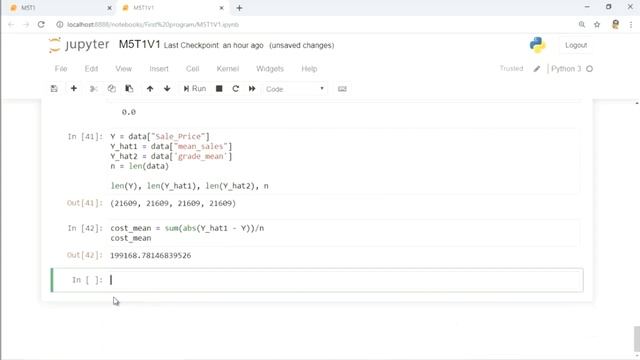Open browser zoom magnifier icon
Image resolution: width=640 pixels, height=360 pixels.
click(x=582, y=24)
